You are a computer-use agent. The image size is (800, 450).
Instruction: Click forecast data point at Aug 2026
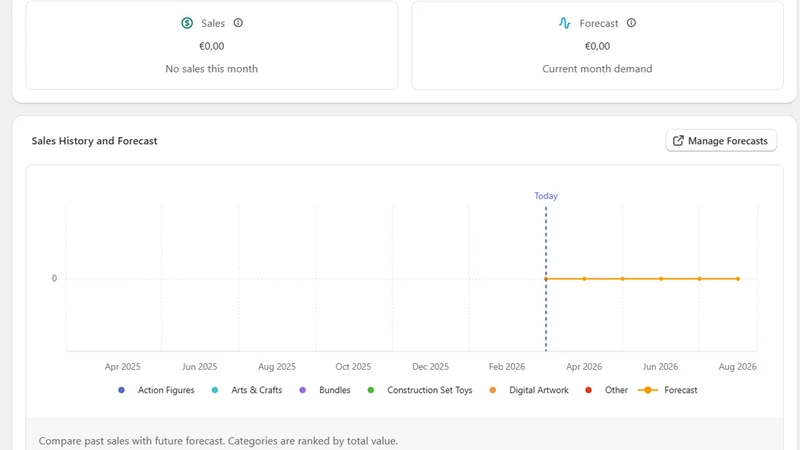click(738, 279)
